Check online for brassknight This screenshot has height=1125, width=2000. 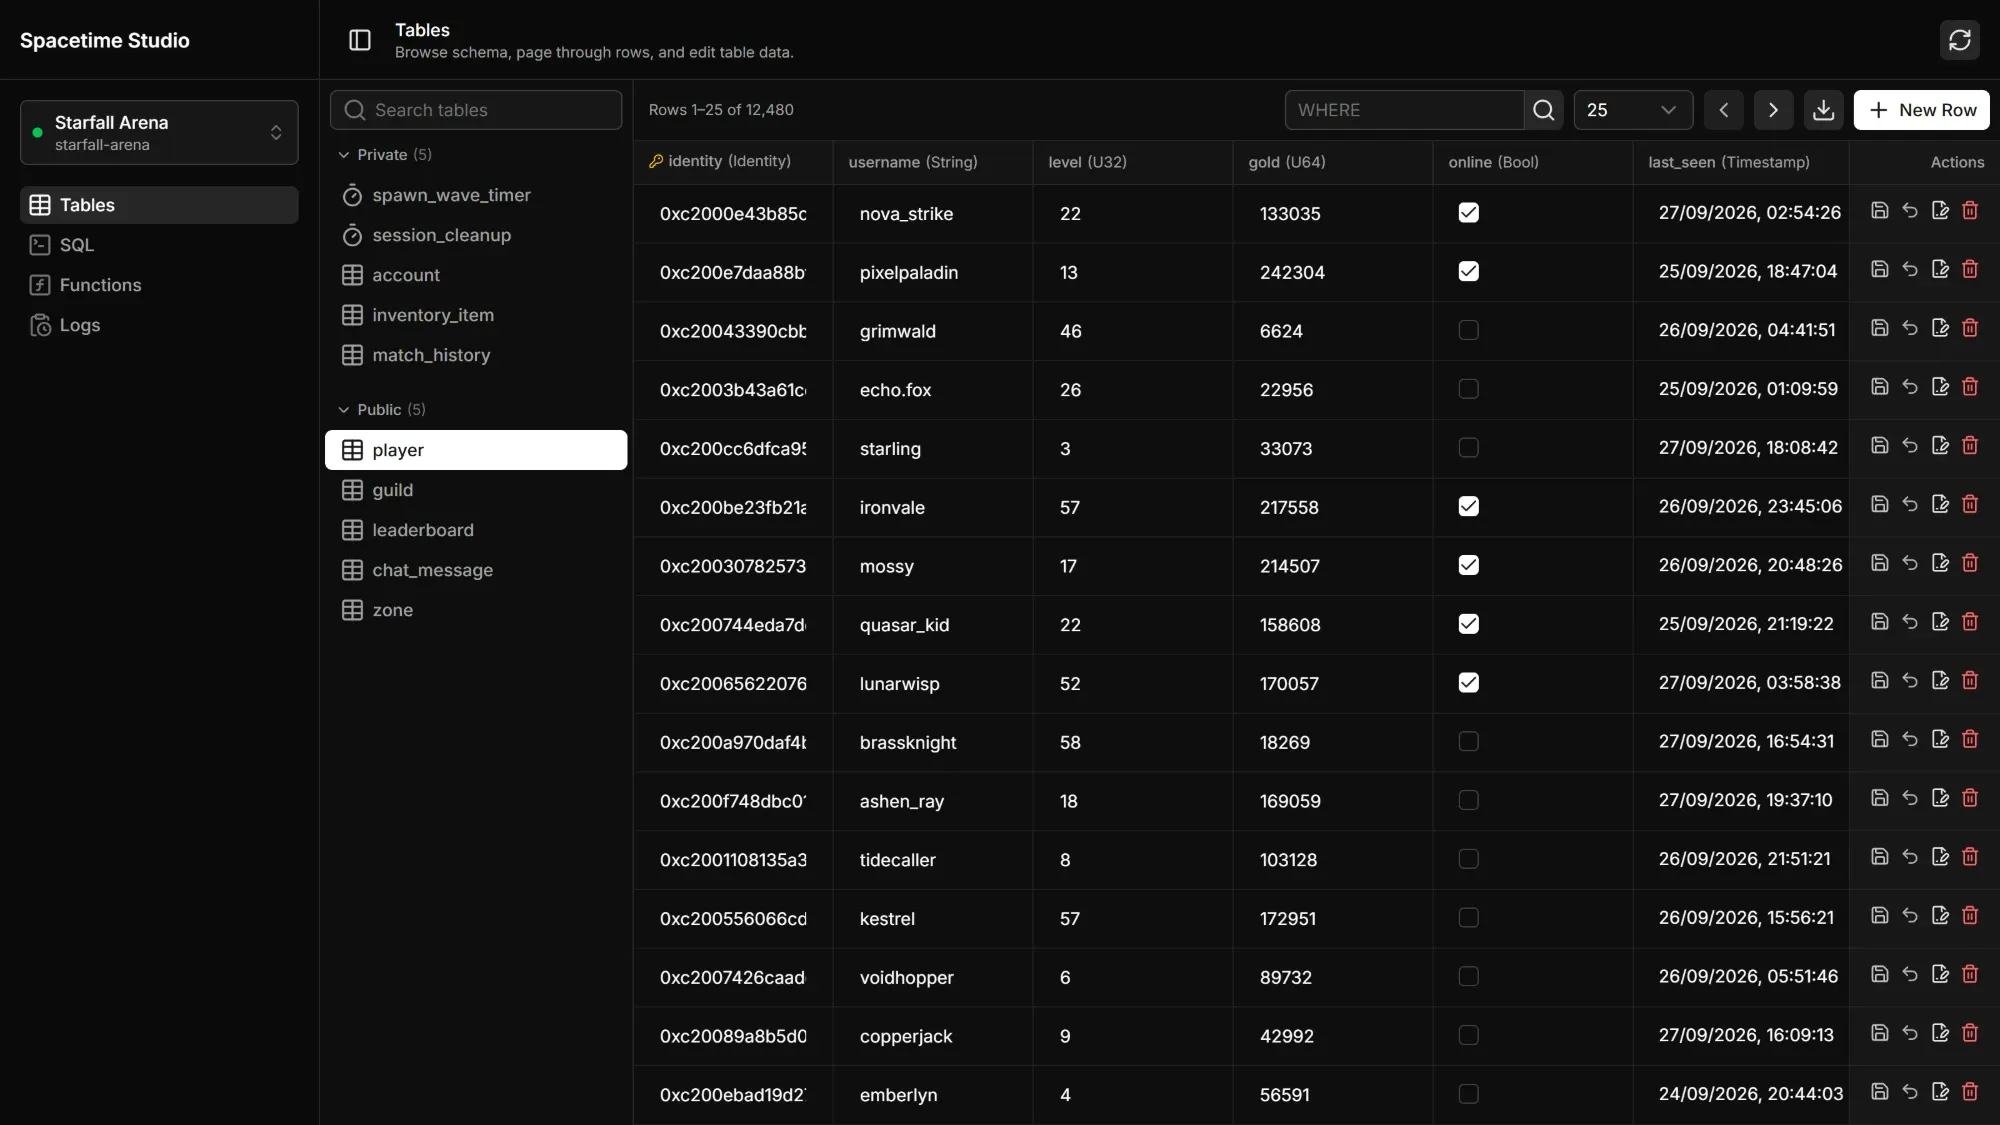coord(1468,742)
